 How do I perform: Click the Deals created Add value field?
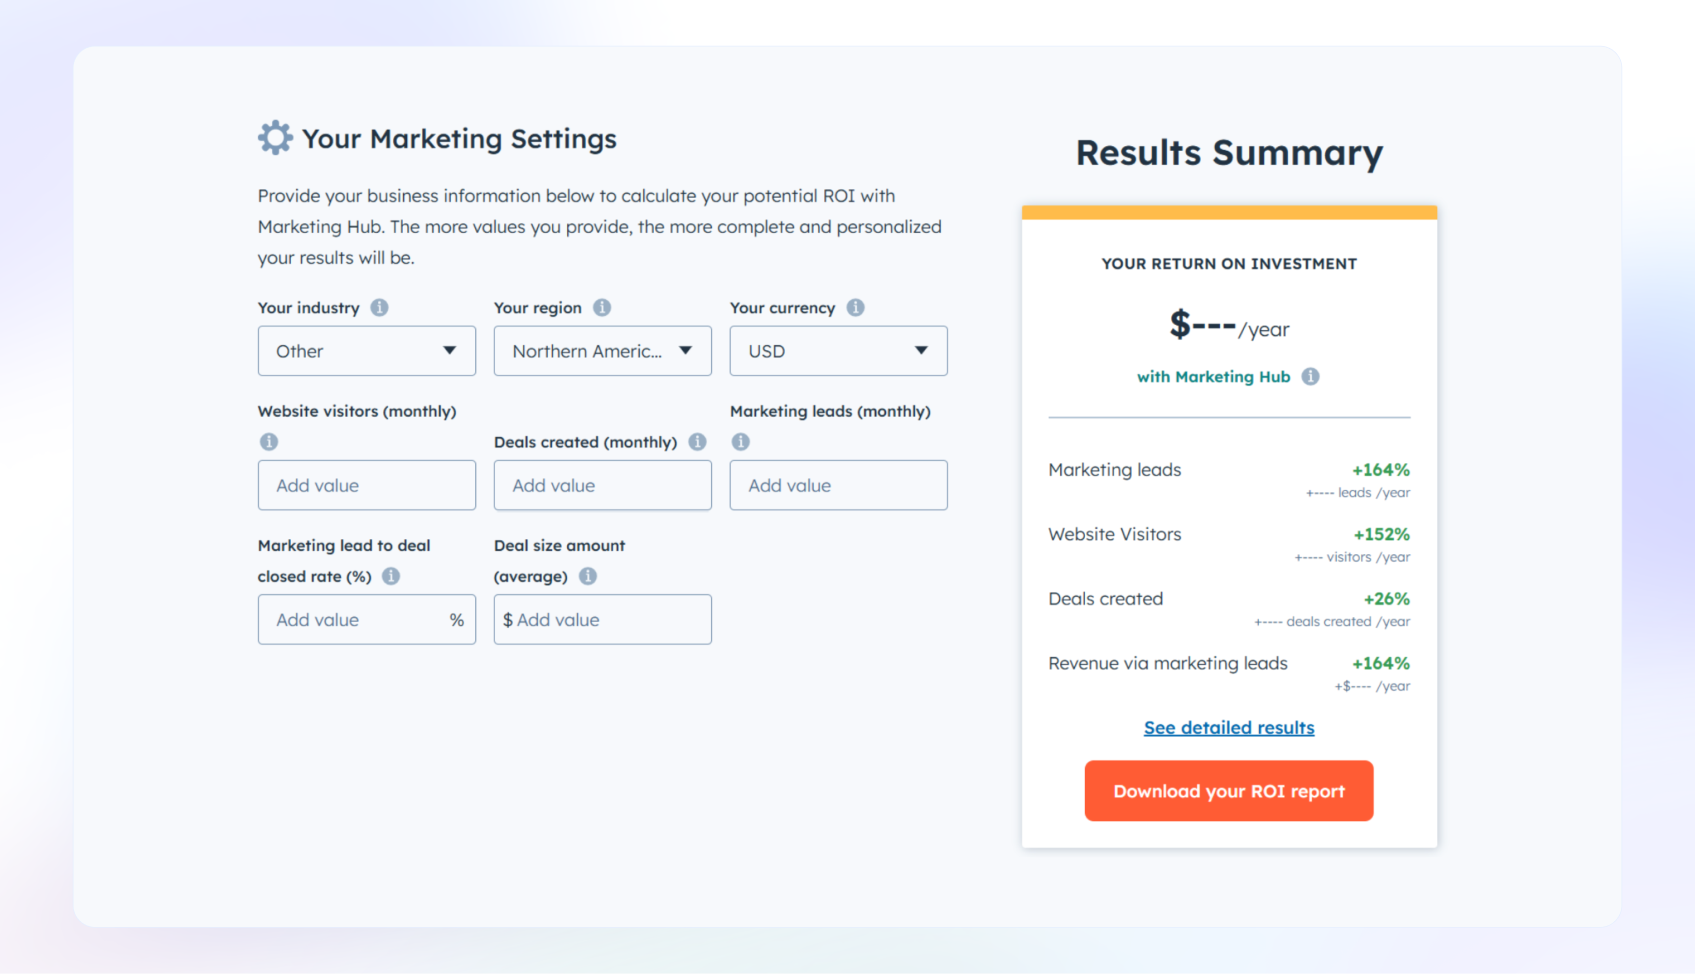click(x=602, y=485)
